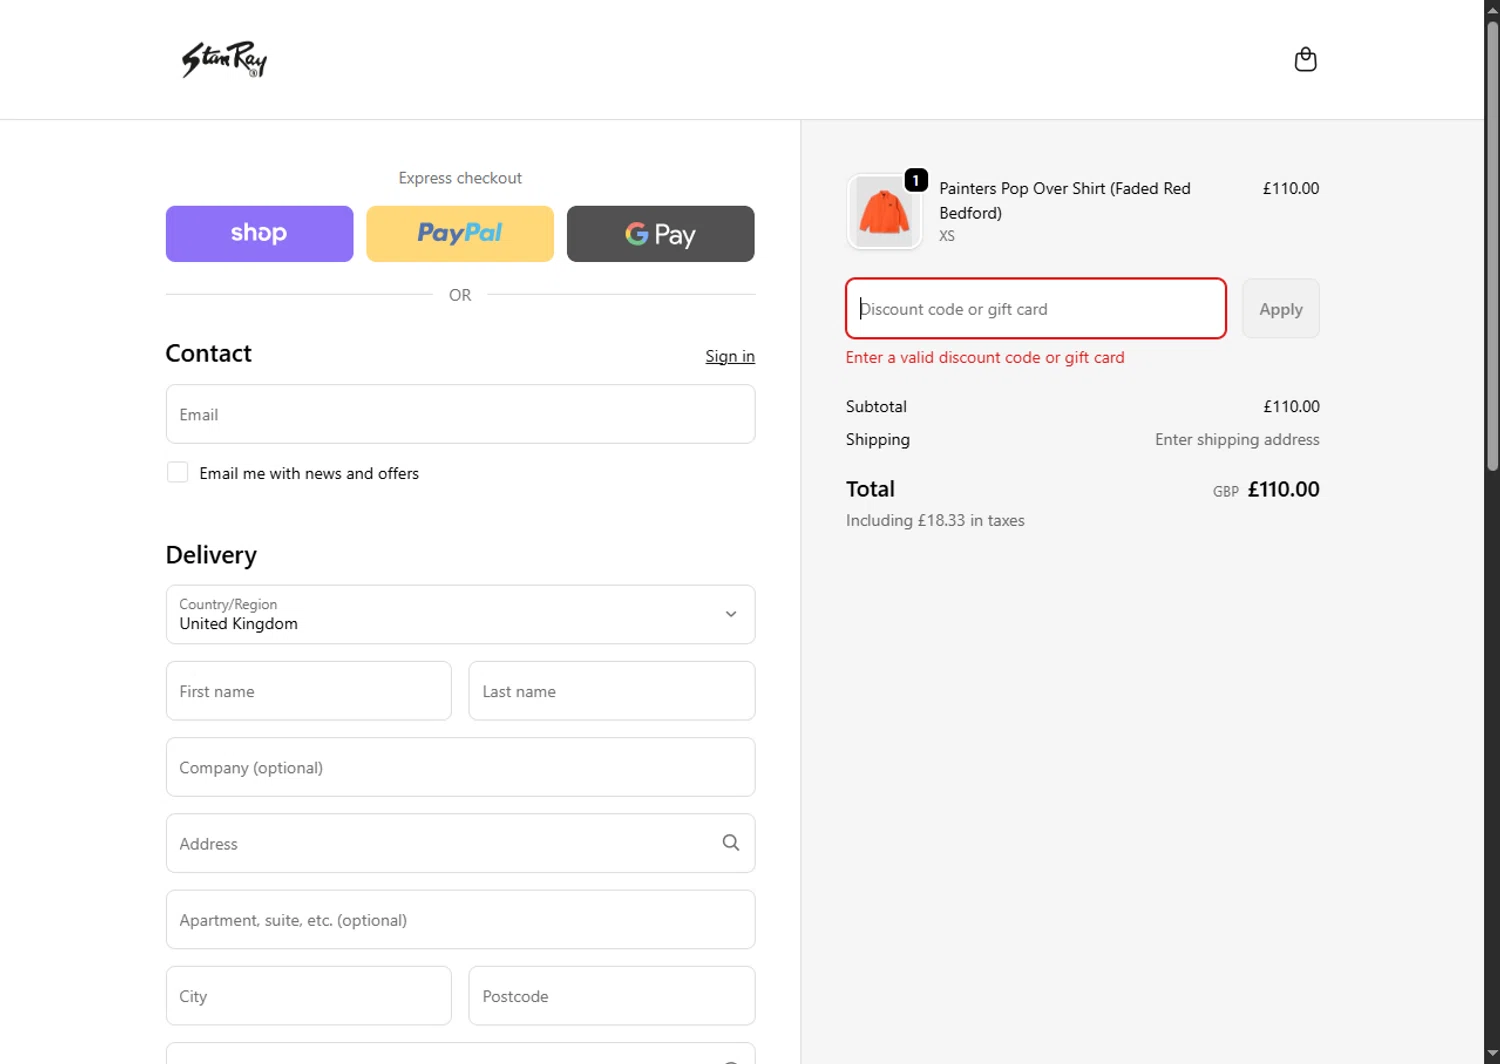Focus the Last name field
The height and width of the screenshot is (1064, 1500).
point(612,691)
